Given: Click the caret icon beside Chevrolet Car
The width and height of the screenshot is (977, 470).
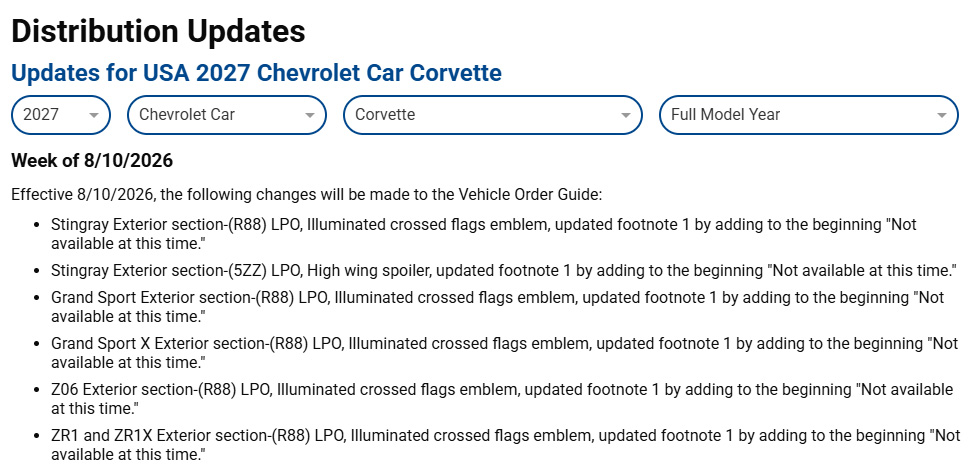Looking at the screenshot, I should tap(310, 115).
